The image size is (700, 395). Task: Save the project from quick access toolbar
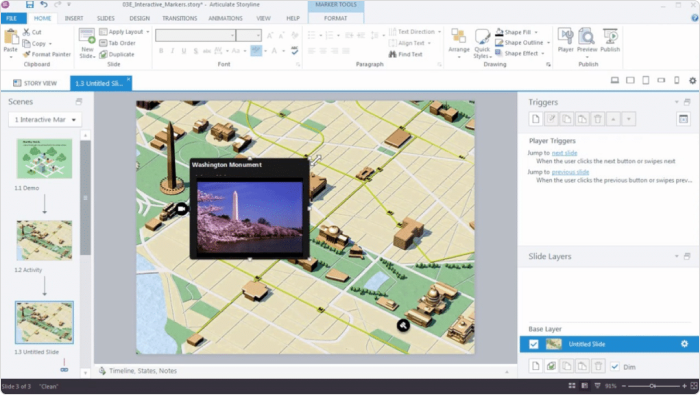tap(29, 4)
